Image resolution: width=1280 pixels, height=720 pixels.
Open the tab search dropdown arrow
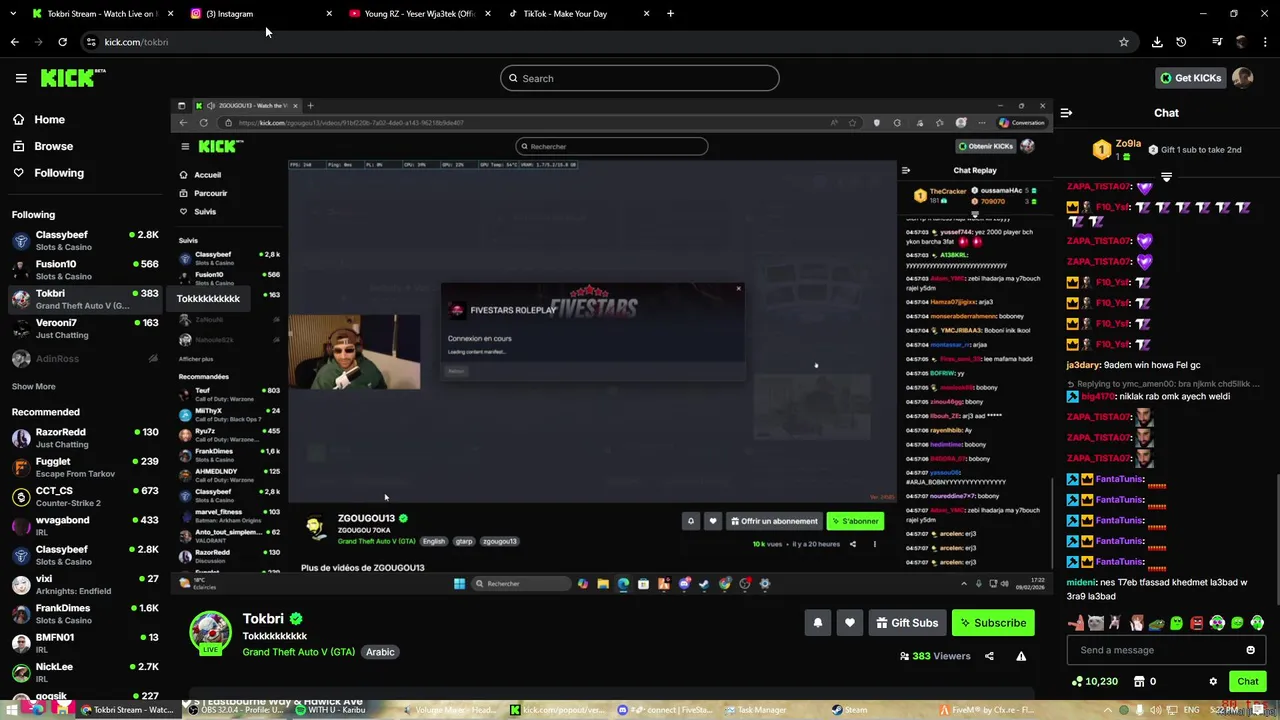[x=12, y=14]
